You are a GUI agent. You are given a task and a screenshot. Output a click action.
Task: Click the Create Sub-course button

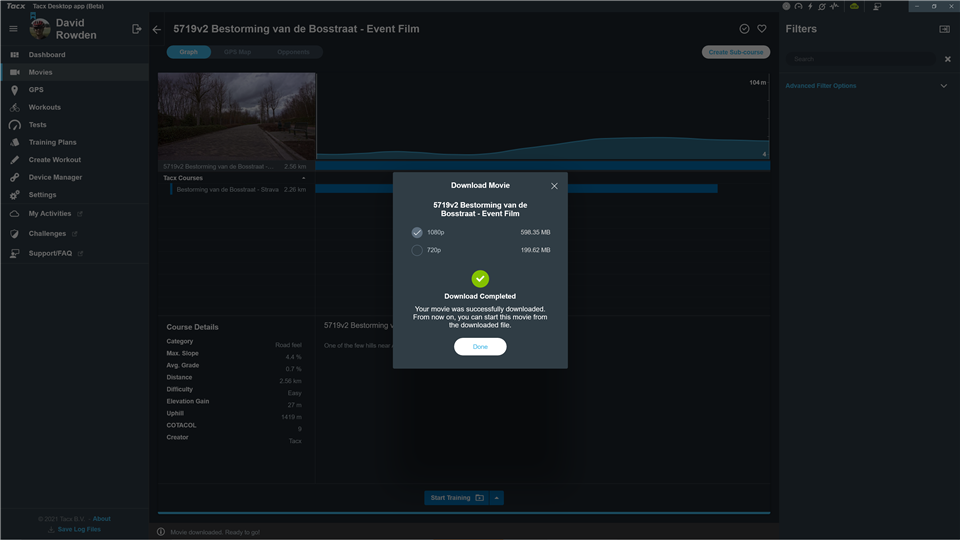(736, 52)
